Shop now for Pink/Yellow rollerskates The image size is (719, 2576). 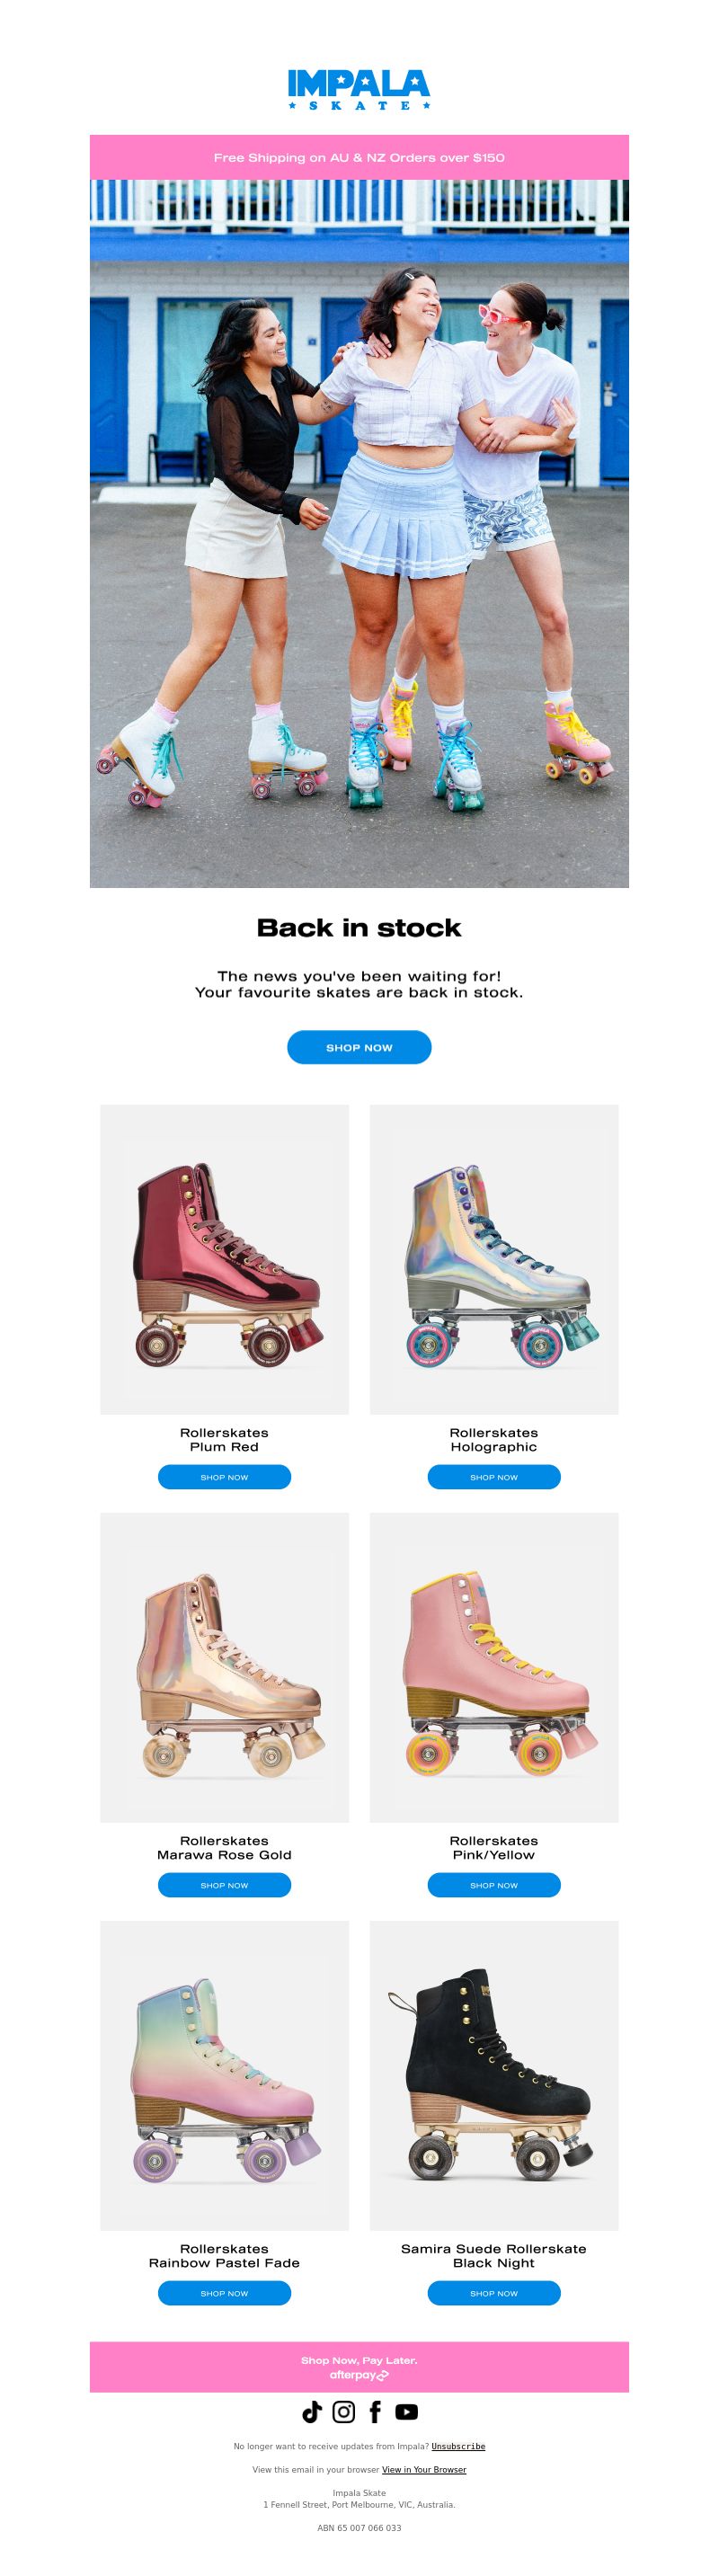(494, 1885)
